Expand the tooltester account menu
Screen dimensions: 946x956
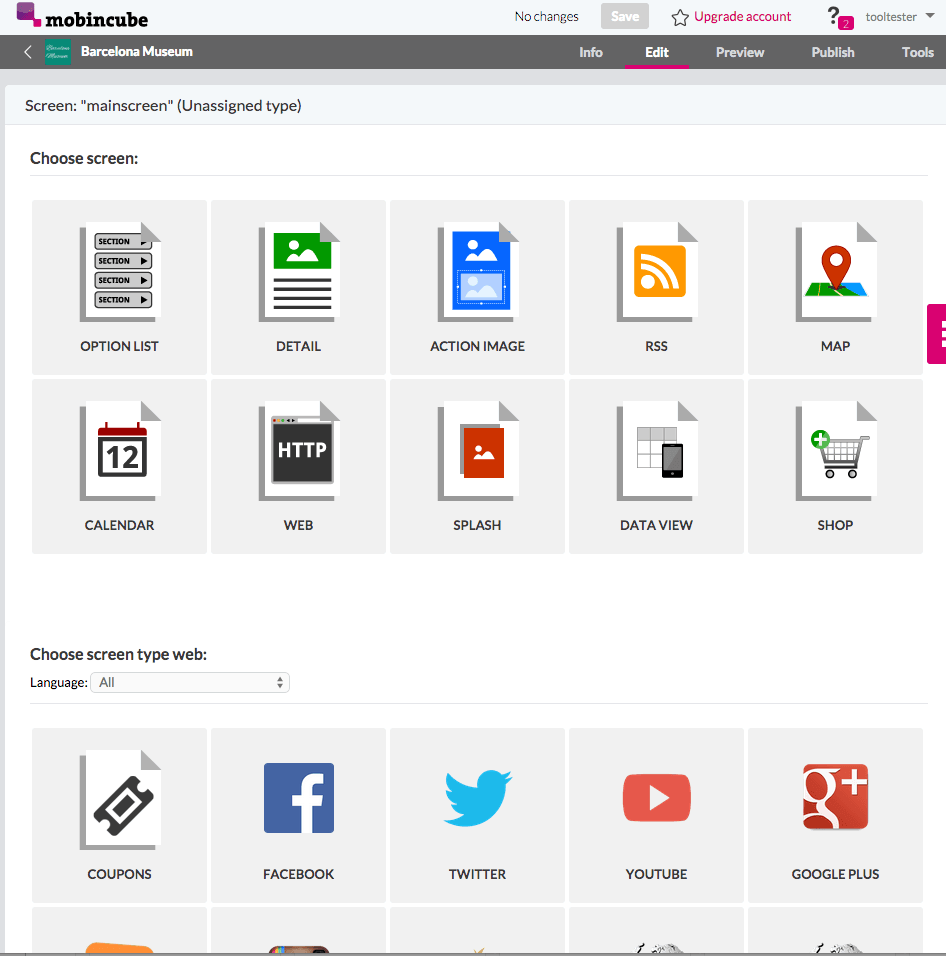tap(900, 16)
